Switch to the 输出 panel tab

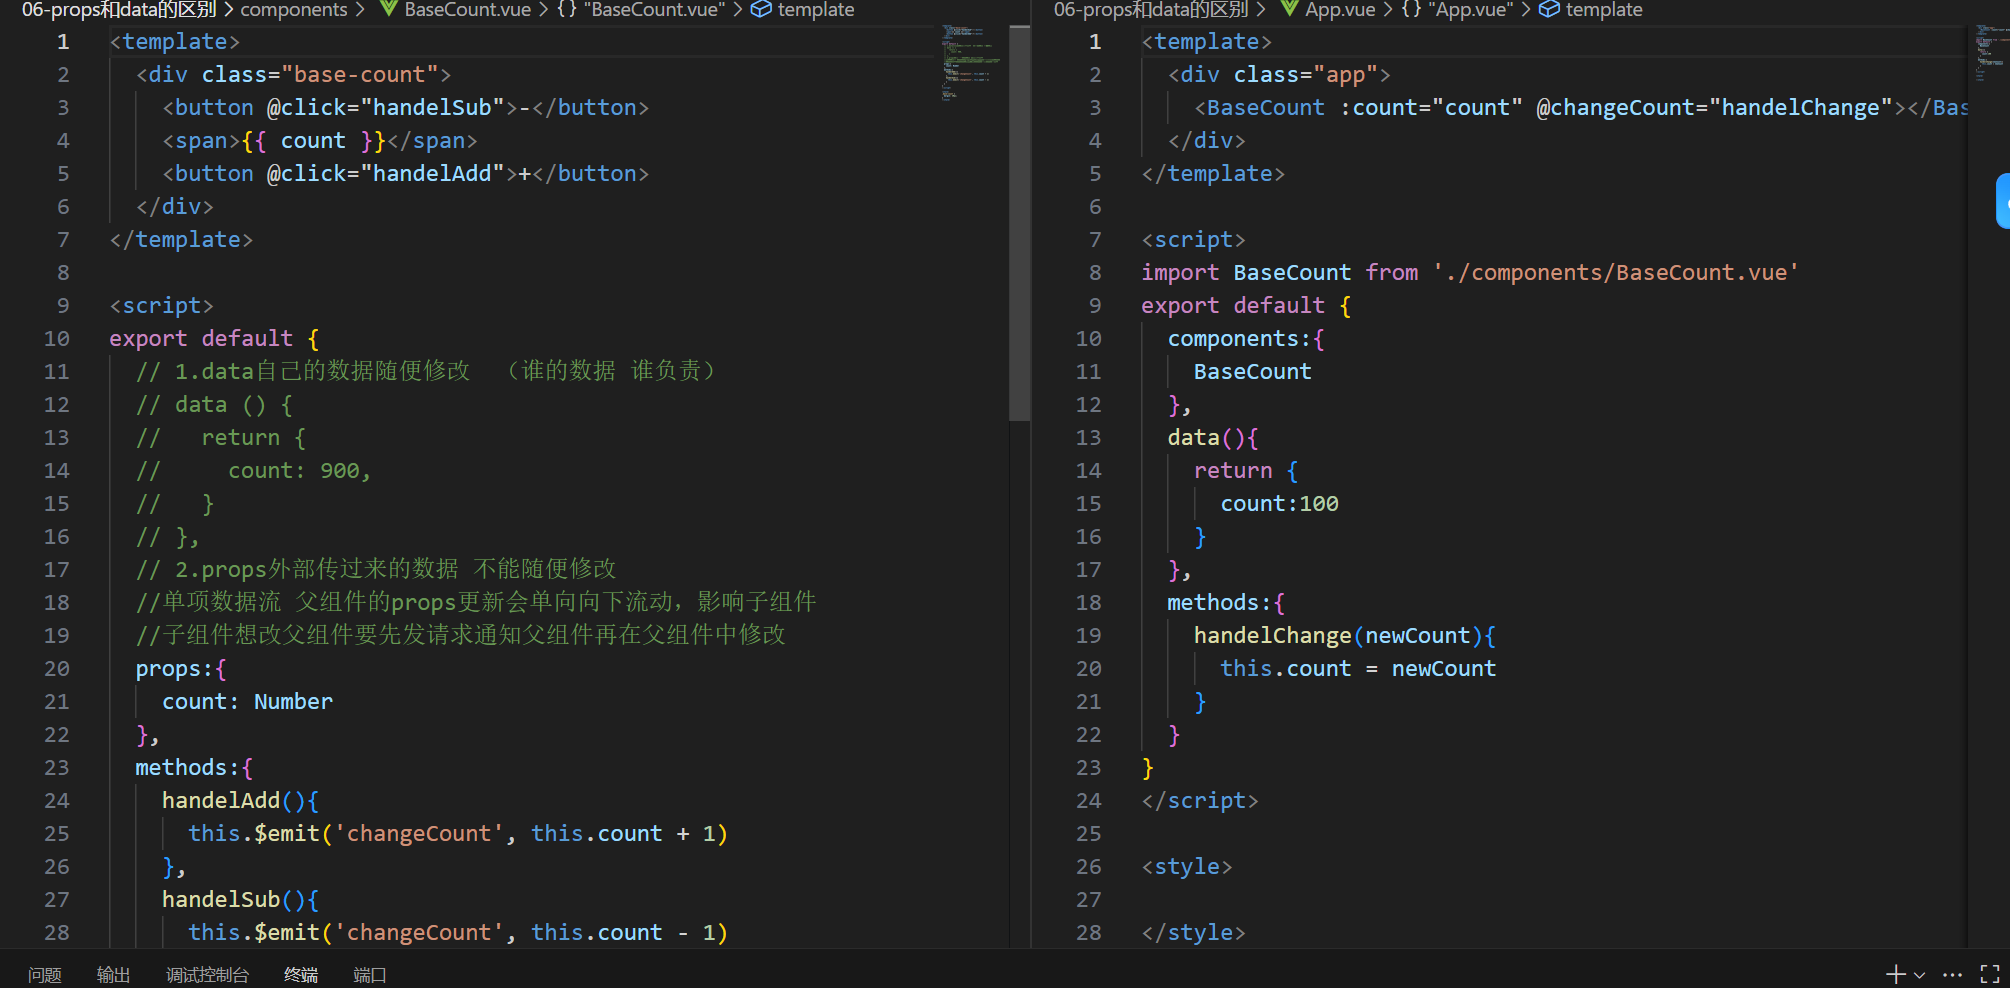tap(114, 975)
